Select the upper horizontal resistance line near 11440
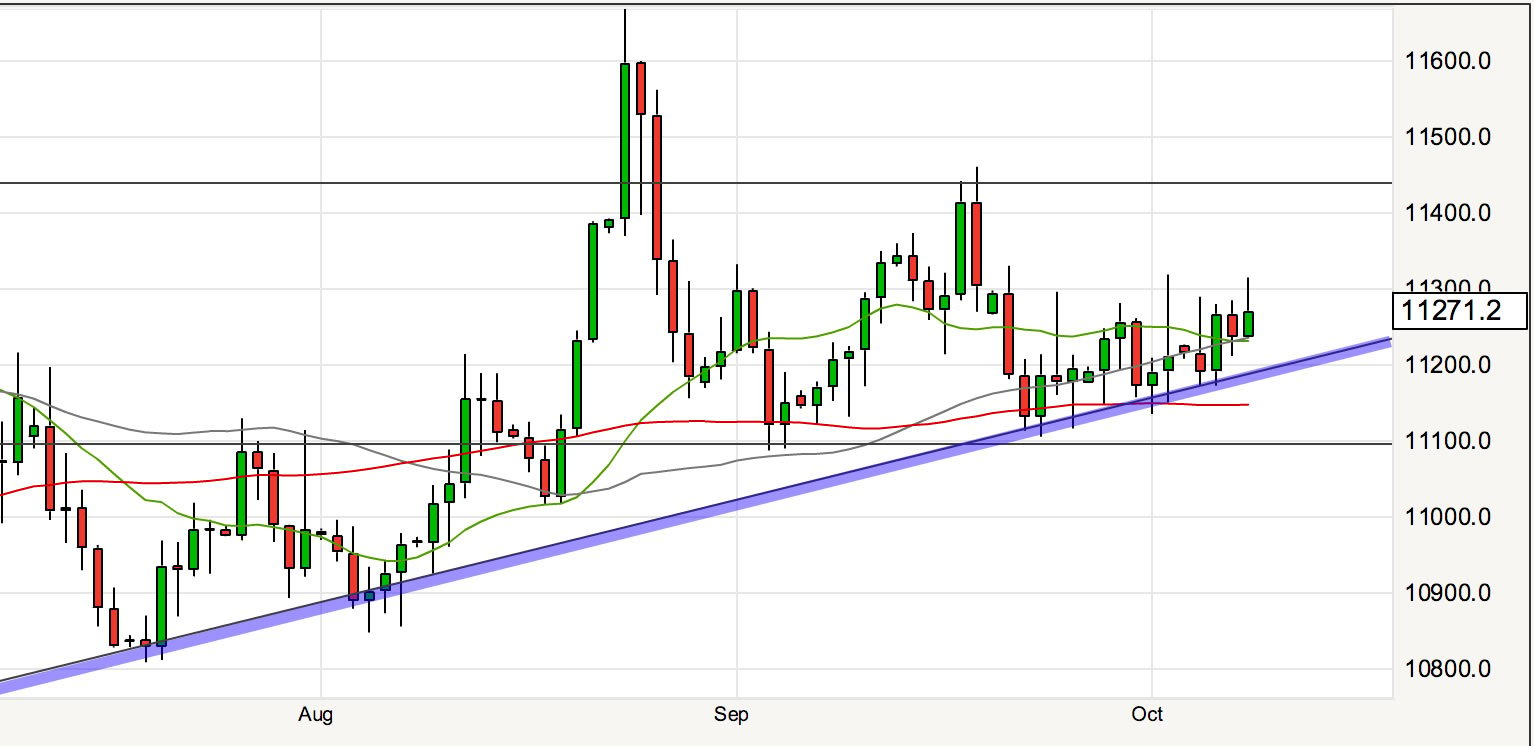The width and height of the screenshot is (1534, 746). point(696,183)
